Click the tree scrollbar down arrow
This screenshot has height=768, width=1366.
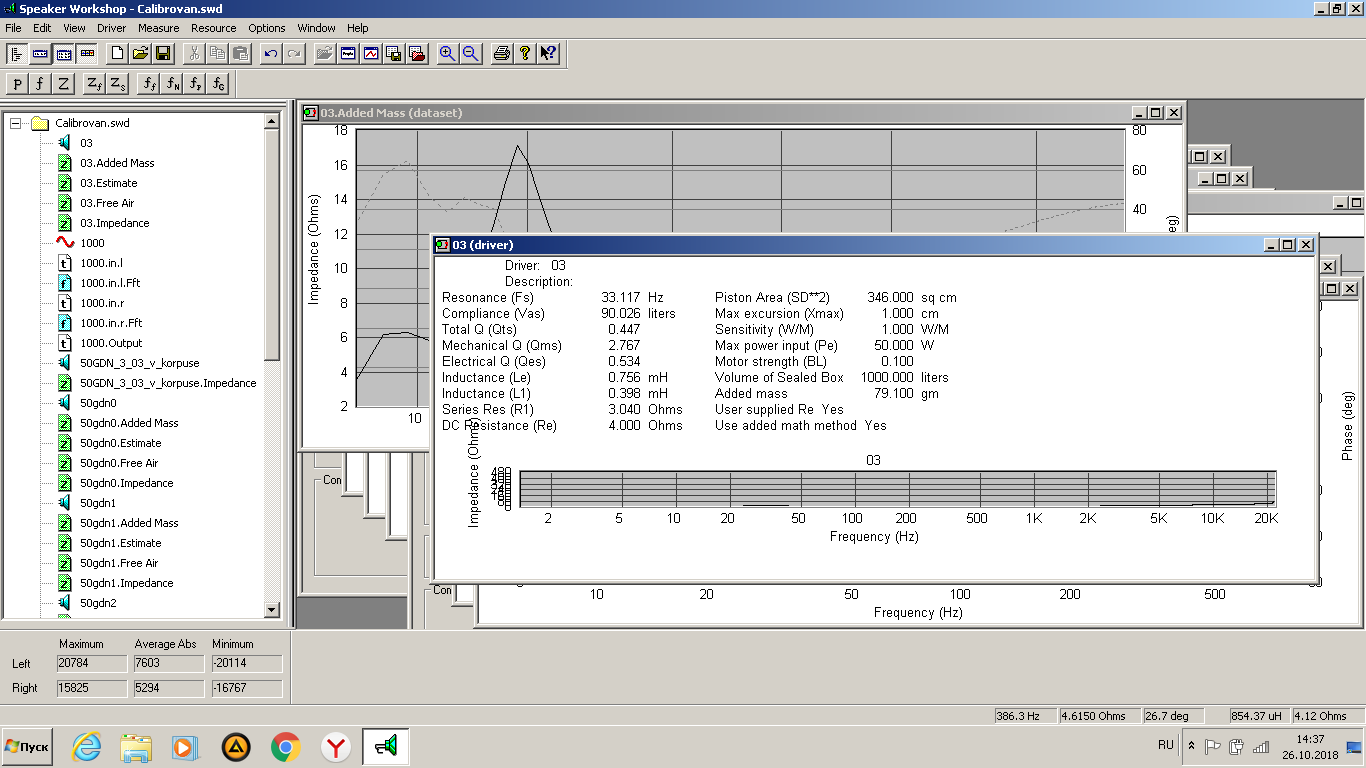tap(272, 610)
